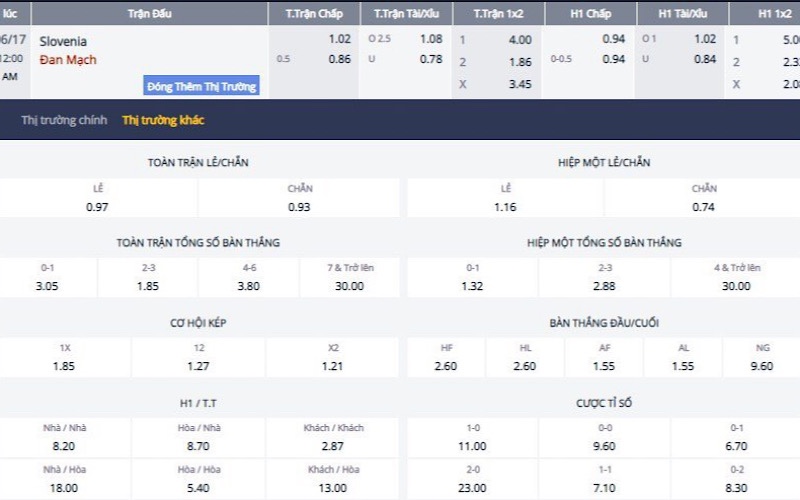Choose first-half Chẵn odds 0.74
This screenshot has width=800, height=500.
[703, 206]
